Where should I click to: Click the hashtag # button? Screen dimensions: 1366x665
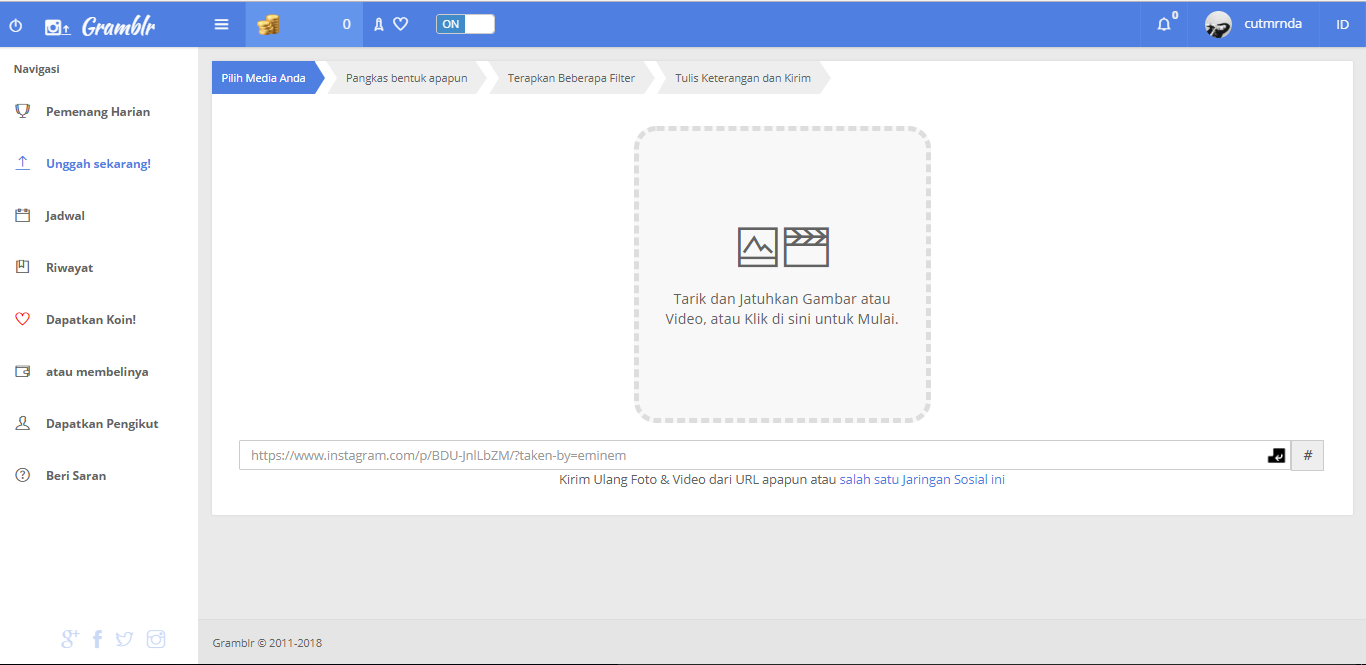[1308, 455]
